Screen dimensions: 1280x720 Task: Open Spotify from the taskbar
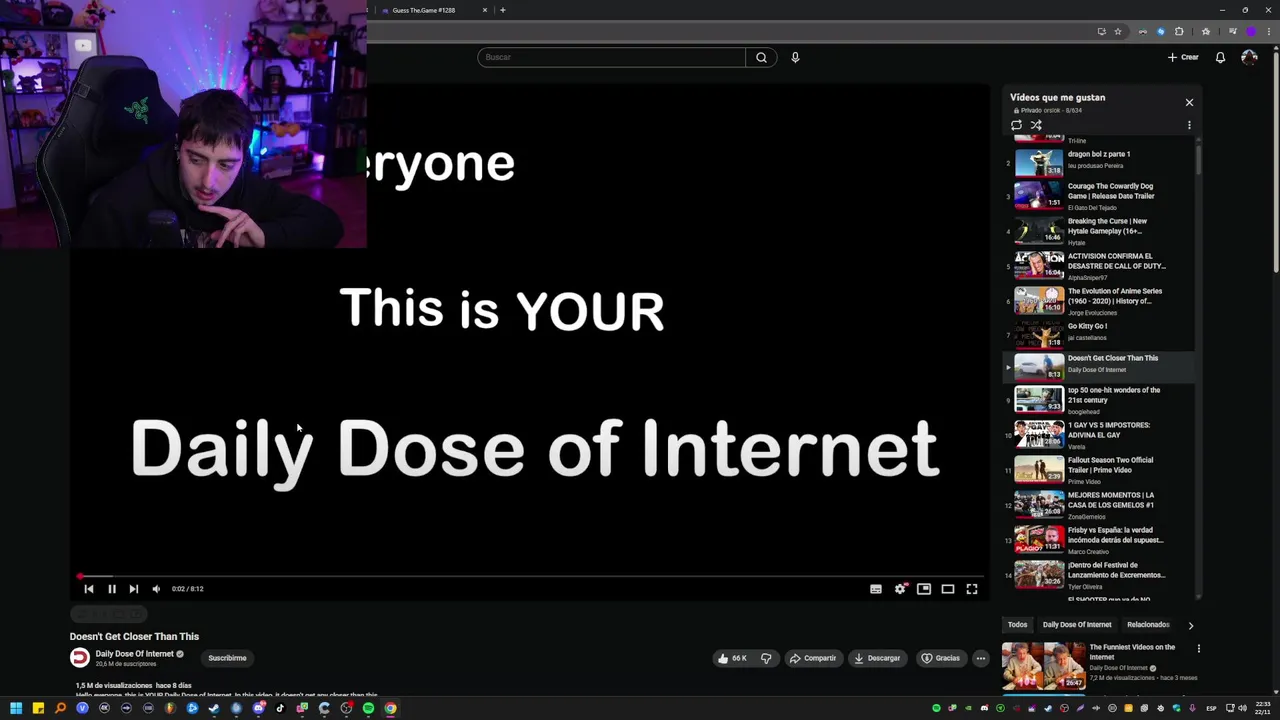point(368,708)
